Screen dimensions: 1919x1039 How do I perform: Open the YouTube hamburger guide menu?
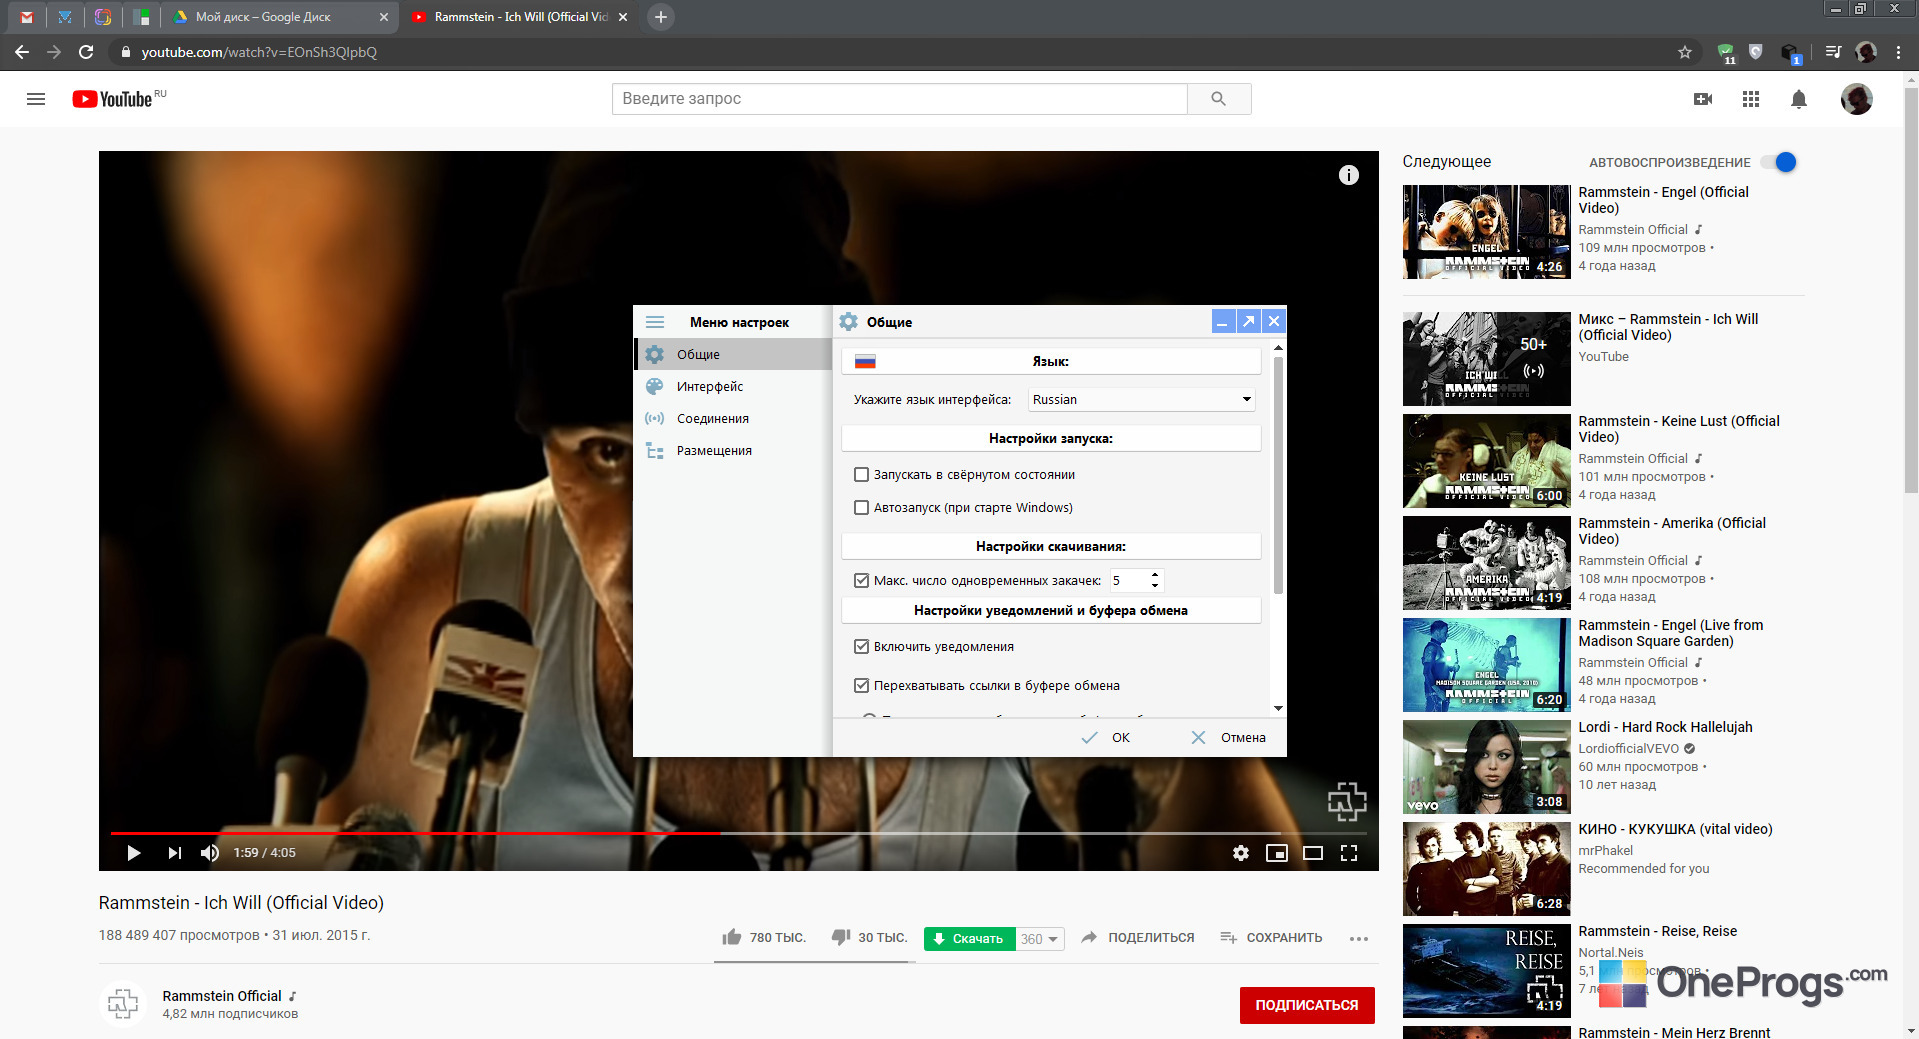click(36, 99)
